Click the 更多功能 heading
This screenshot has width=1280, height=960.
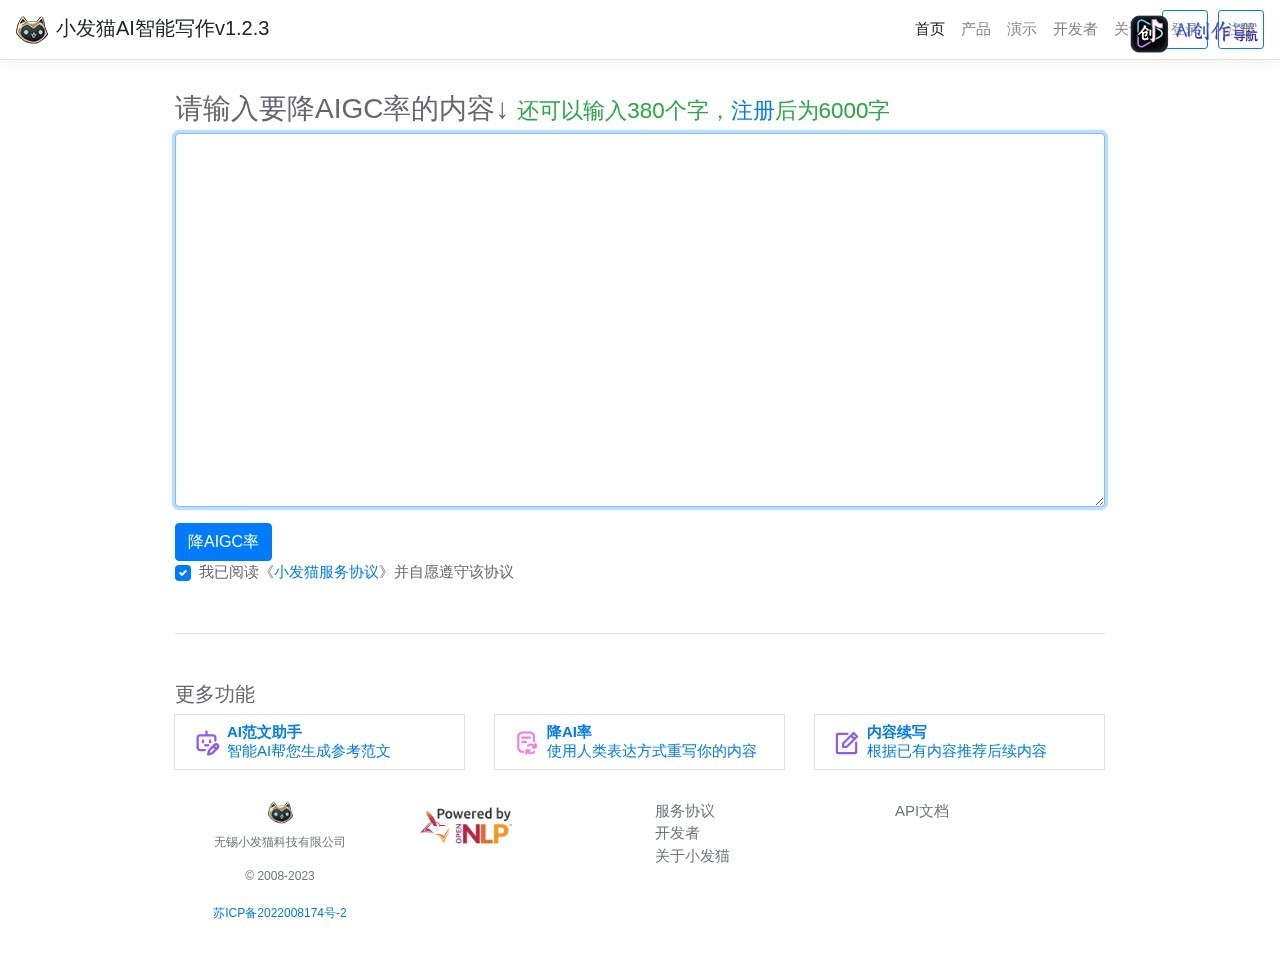[x=215, y=694]
